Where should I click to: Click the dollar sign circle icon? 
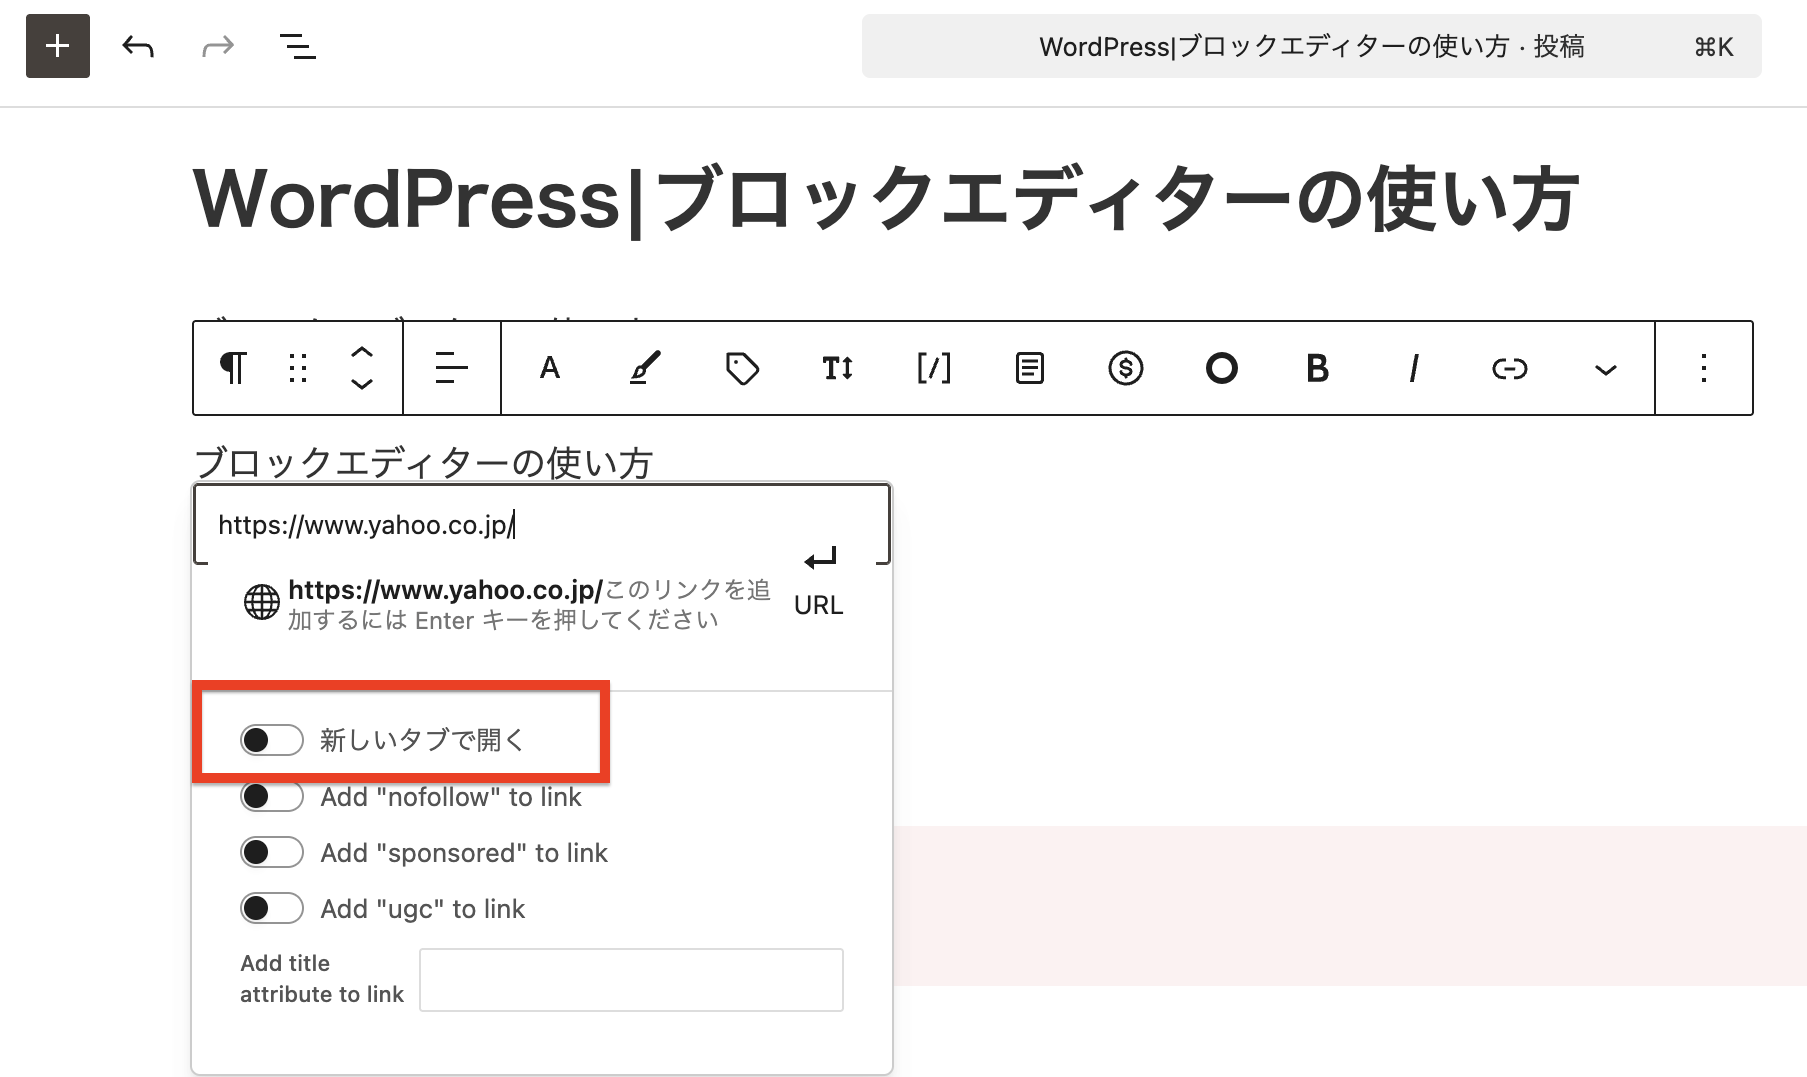tap(1126, 368)
